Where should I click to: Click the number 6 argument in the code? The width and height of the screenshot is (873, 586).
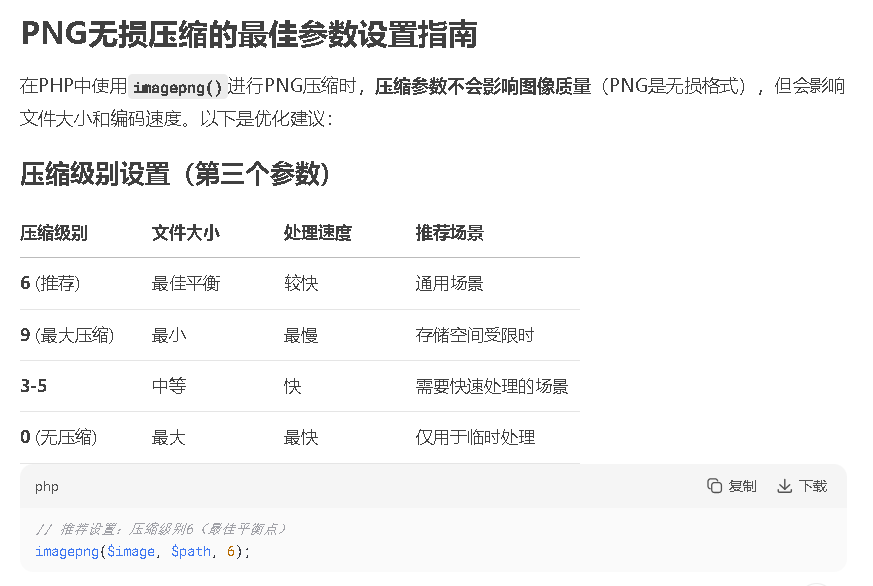[x=231, y=551]
